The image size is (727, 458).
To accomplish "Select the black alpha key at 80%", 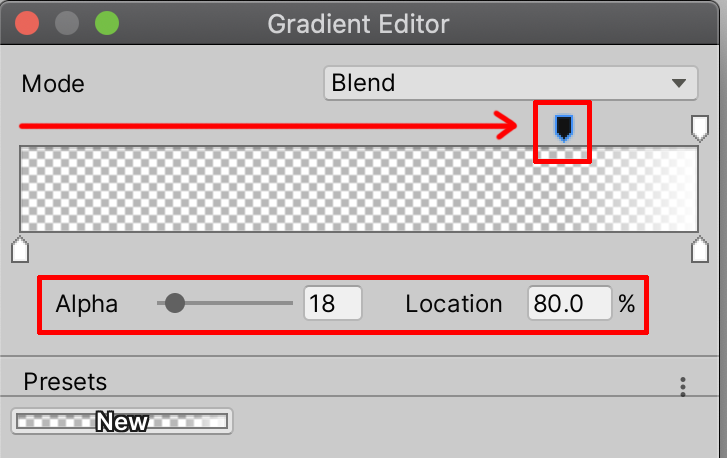I will [x=564, y=127].
